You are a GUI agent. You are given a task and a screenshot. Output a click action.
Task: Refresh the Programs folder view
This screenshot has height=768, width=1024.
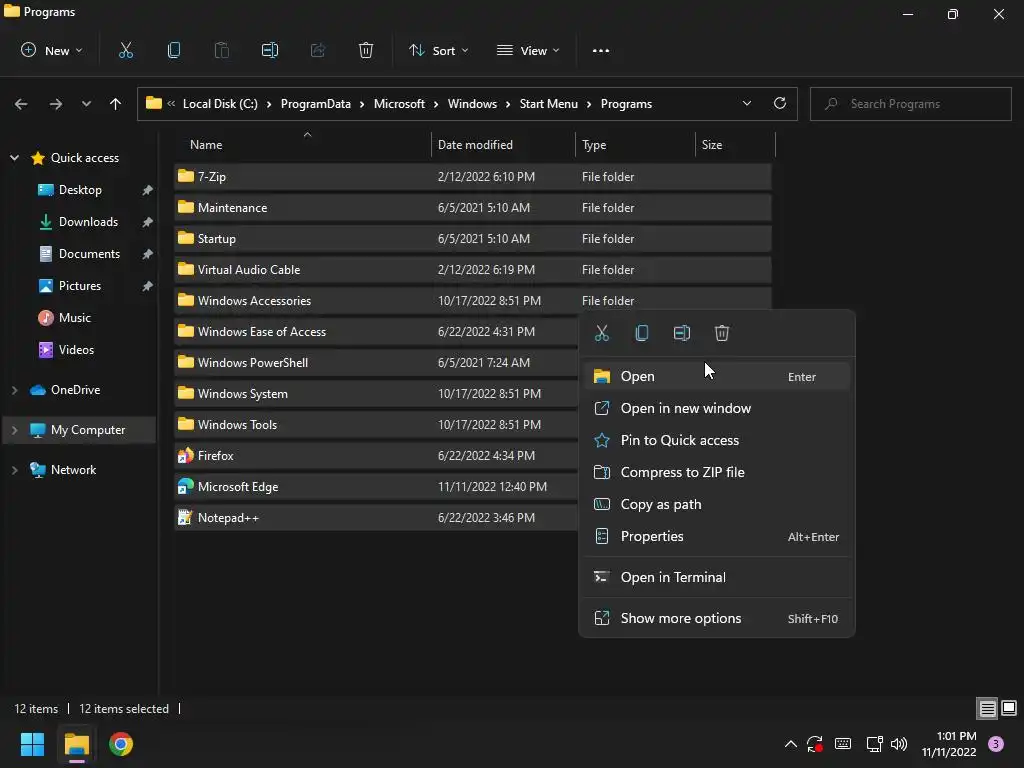780,103
